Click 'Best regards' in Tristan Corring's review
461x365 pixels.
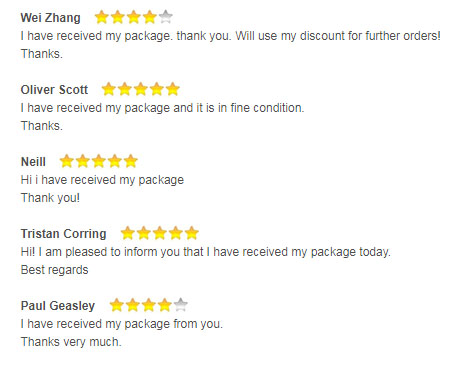coord(54,270)
